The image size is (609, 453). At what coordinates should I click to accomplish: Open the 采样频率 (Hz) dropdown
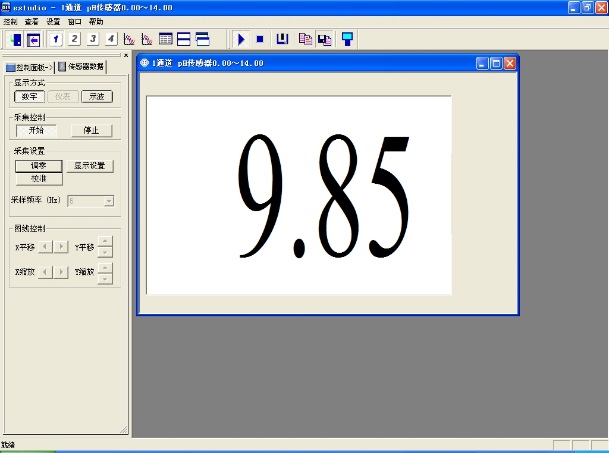pos(108,201)
